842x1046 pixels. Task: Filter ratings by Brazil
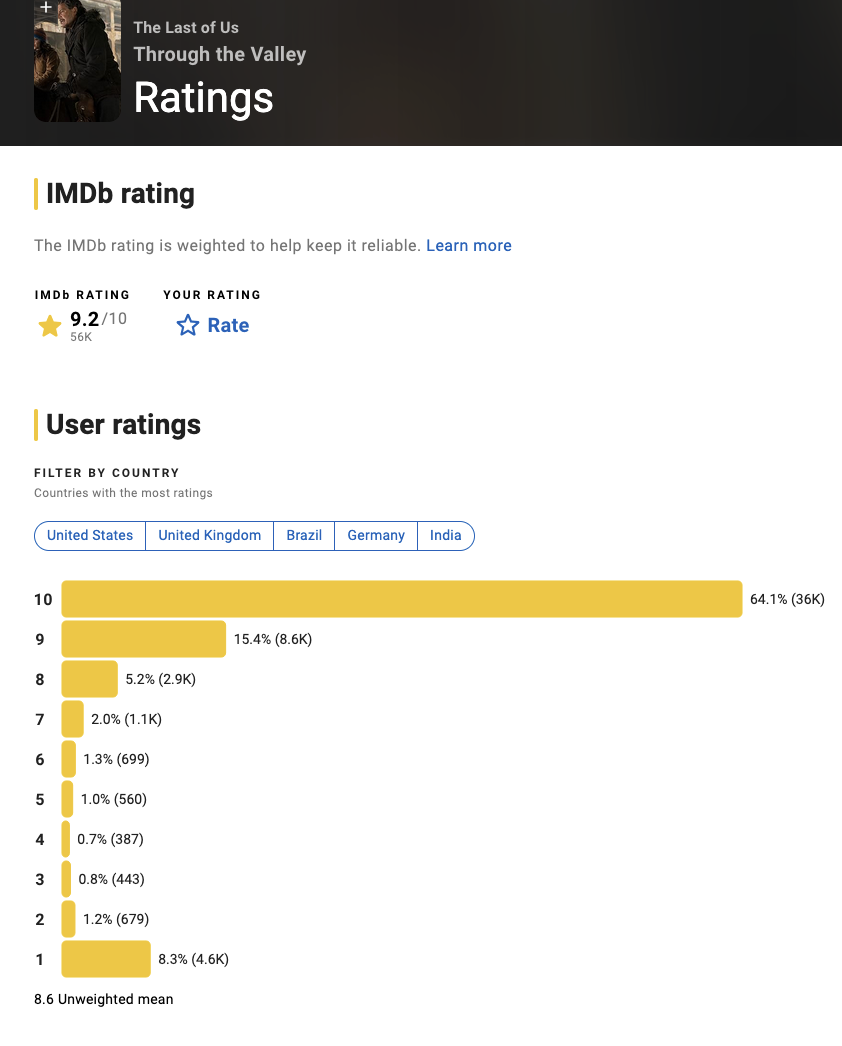pos(304,536)
